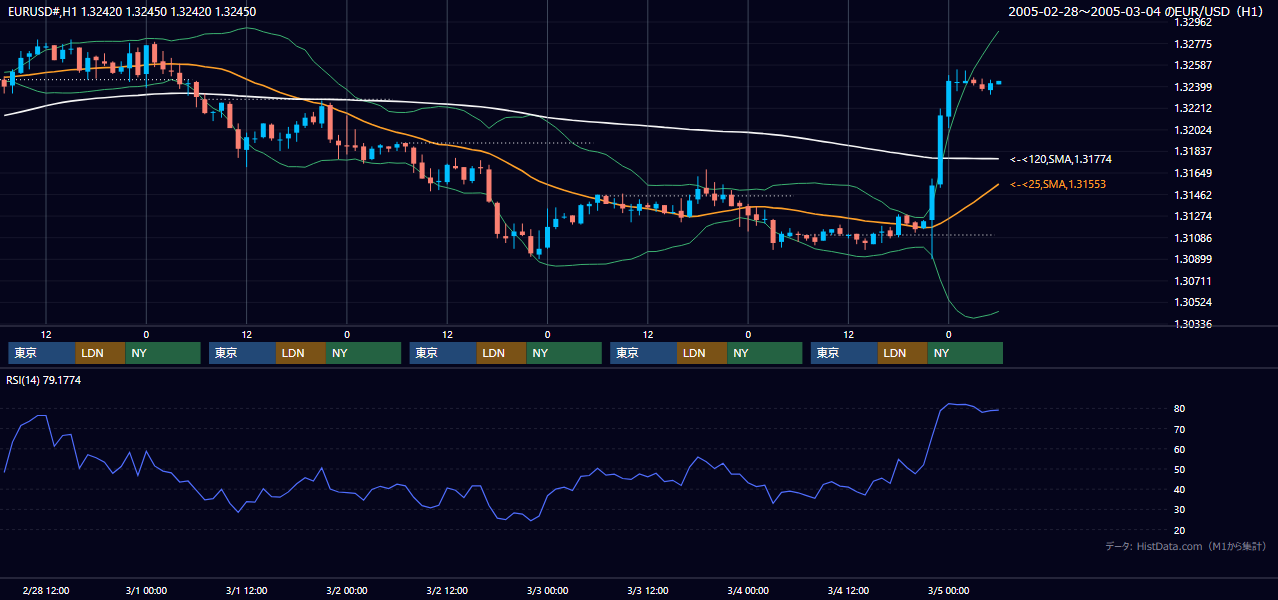Select the 3/3 00:00 time axis label
The image size is (1278, 600).
pos(547,590)
